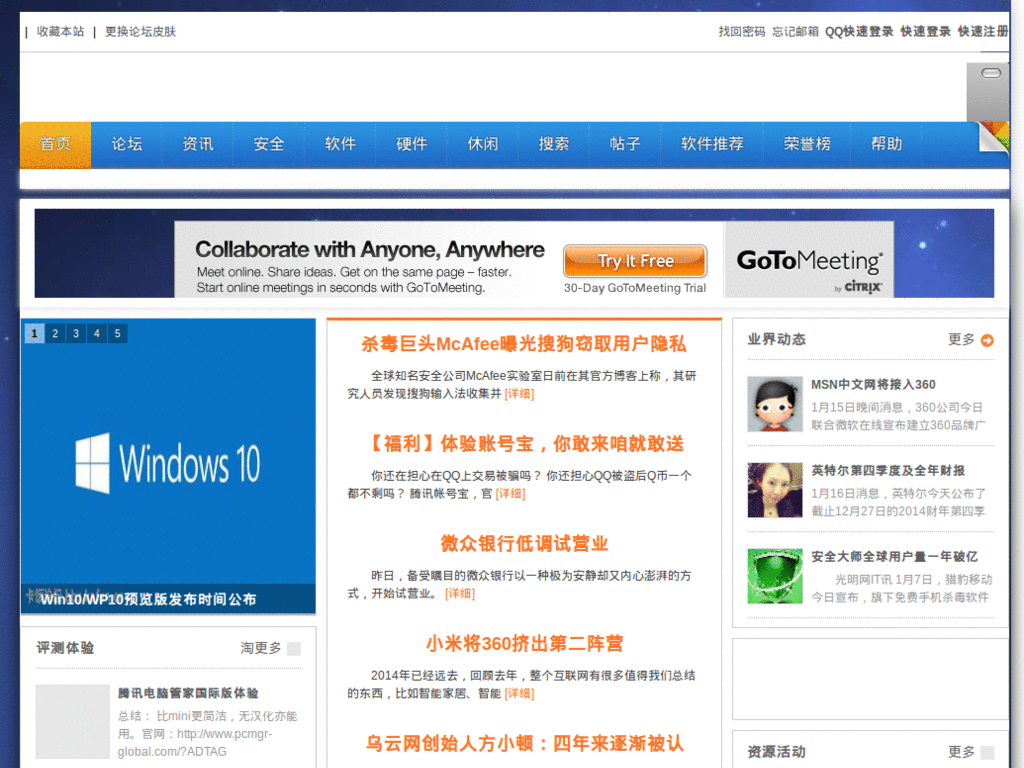Click the orange arrow icon beside 业界动态 更多
This screenshot has width=1024, height=768.
987,340
